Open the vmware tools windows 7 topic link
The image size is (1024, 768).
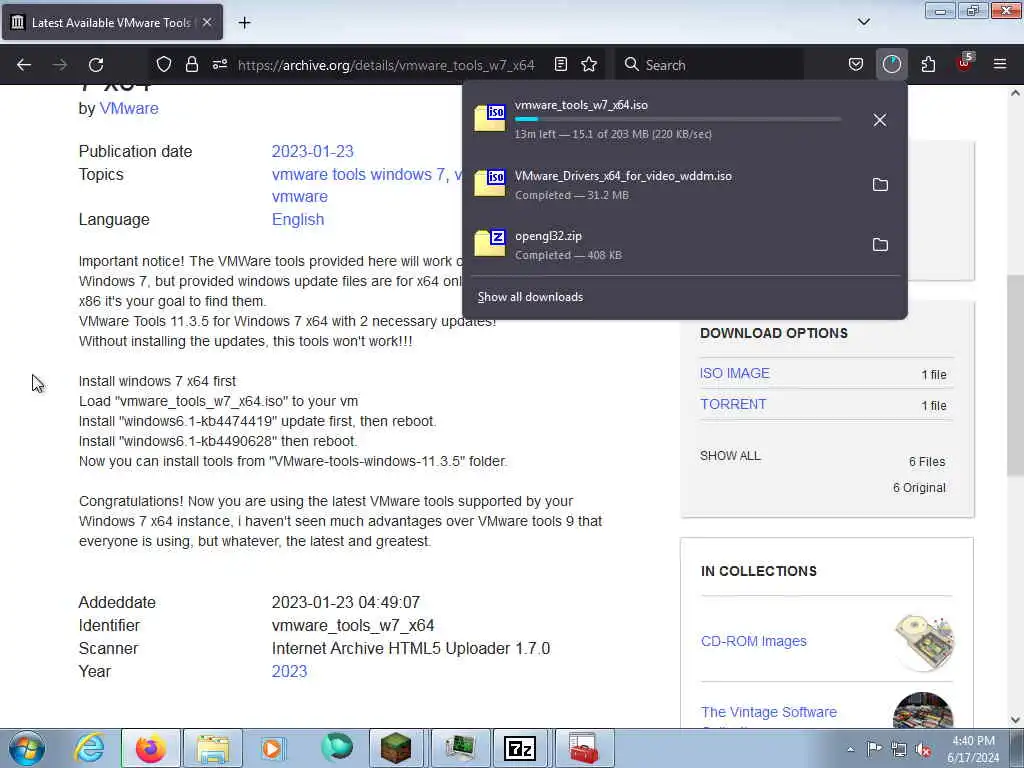pos(359,174)
